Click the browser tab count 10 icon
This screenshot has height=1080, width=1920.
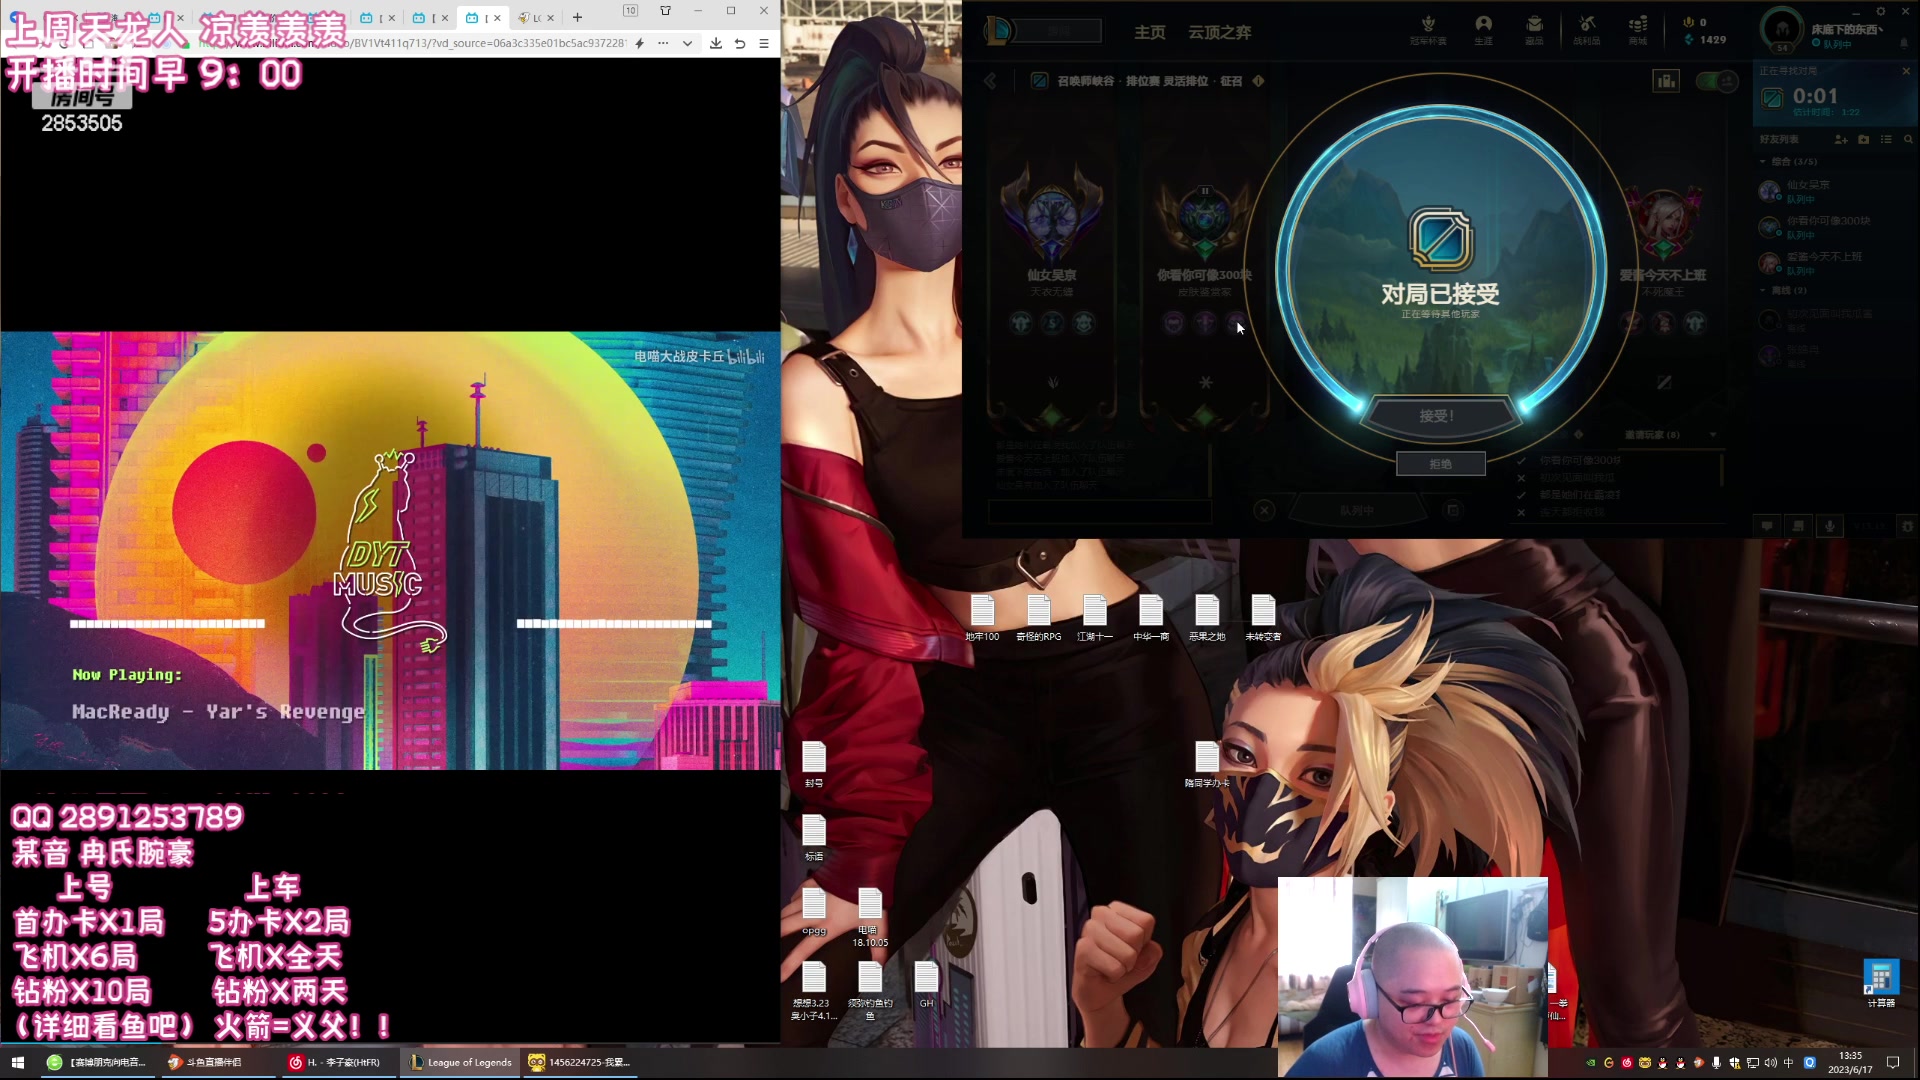click(630, 11)
